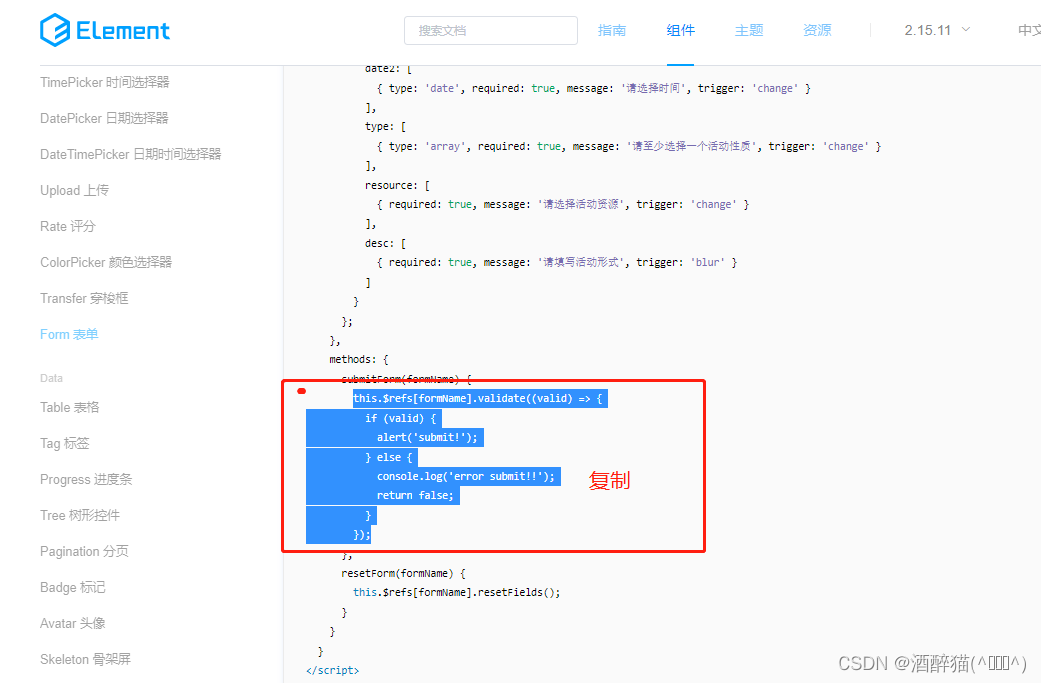Open TimePicker 时间选择器 in sidebar

click(105, 82)
